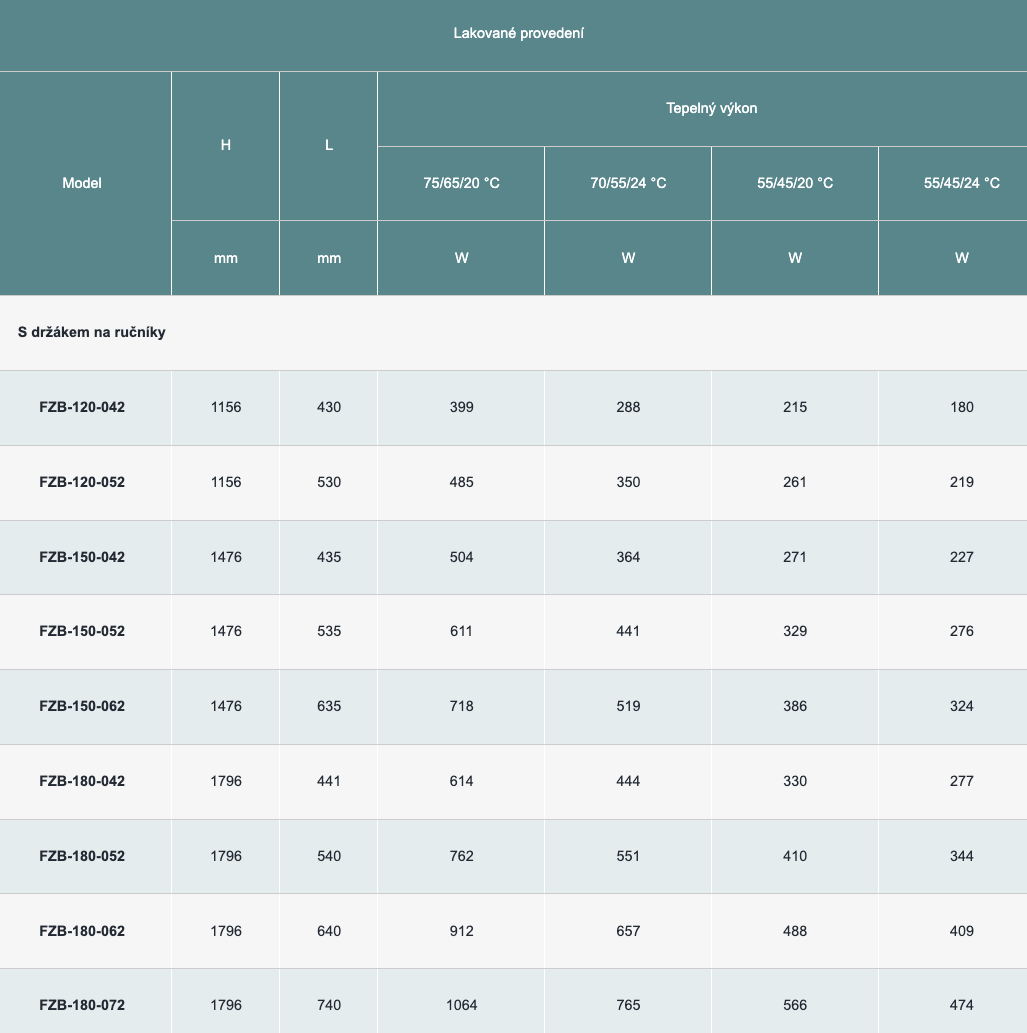This screenshot has height=1033, width=1027.
Task: Click the 399 value for FZB-120-042
Action: pyautogui.click(x=461, y=407)
